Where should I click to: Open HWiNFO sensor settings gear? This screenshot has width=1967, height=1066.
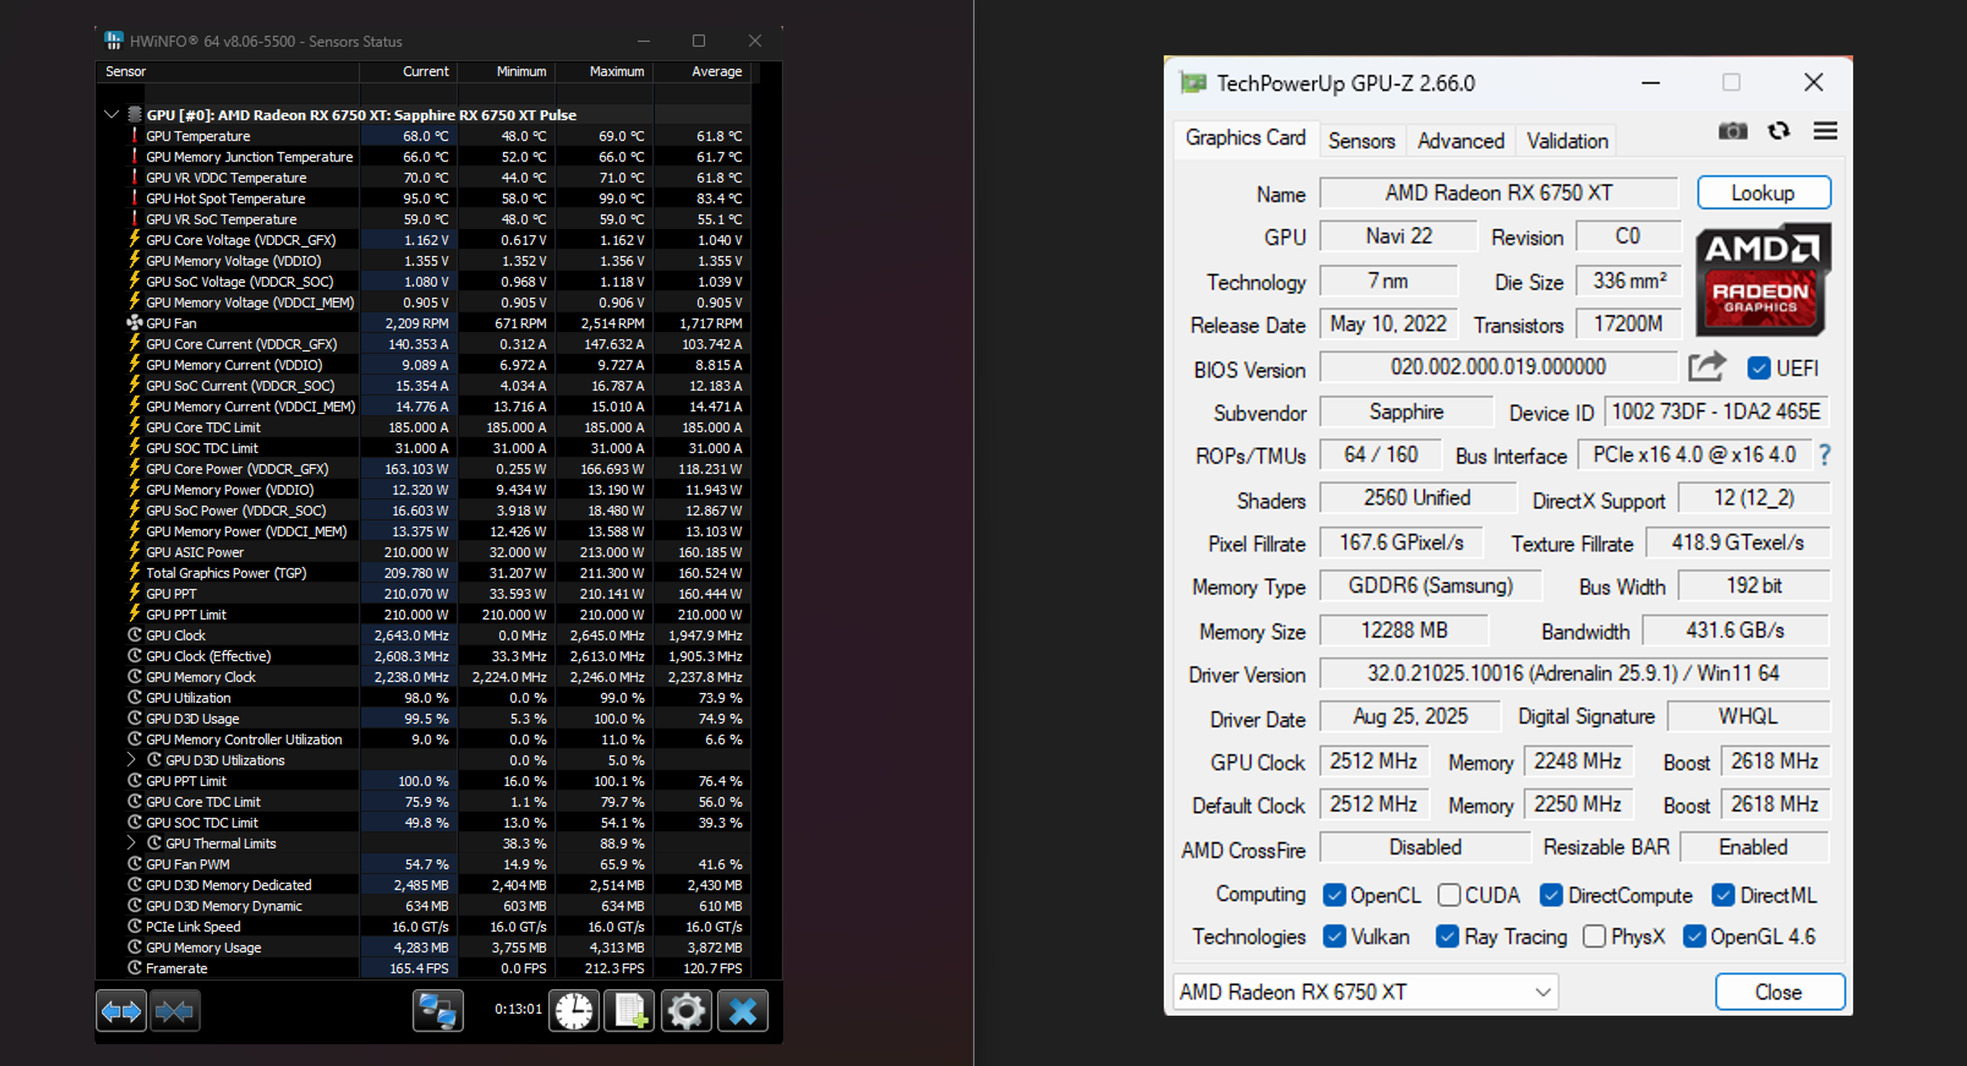tap(686, 1011)
